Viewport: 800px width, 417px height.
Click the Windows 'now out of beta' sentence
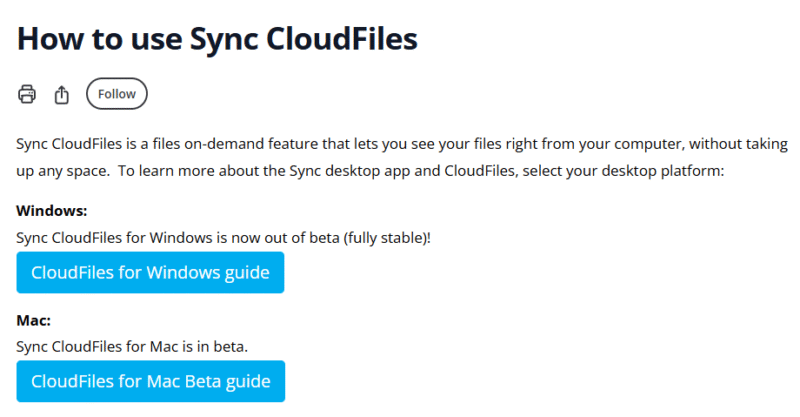(223, 238)
